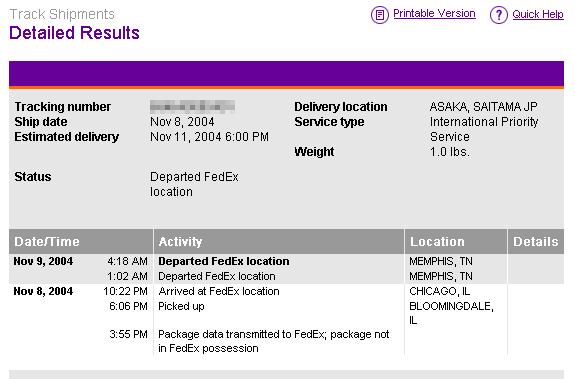
Task: Click the BLOOMINGDALE, IL location cell
Action: (x=451, y=313)
